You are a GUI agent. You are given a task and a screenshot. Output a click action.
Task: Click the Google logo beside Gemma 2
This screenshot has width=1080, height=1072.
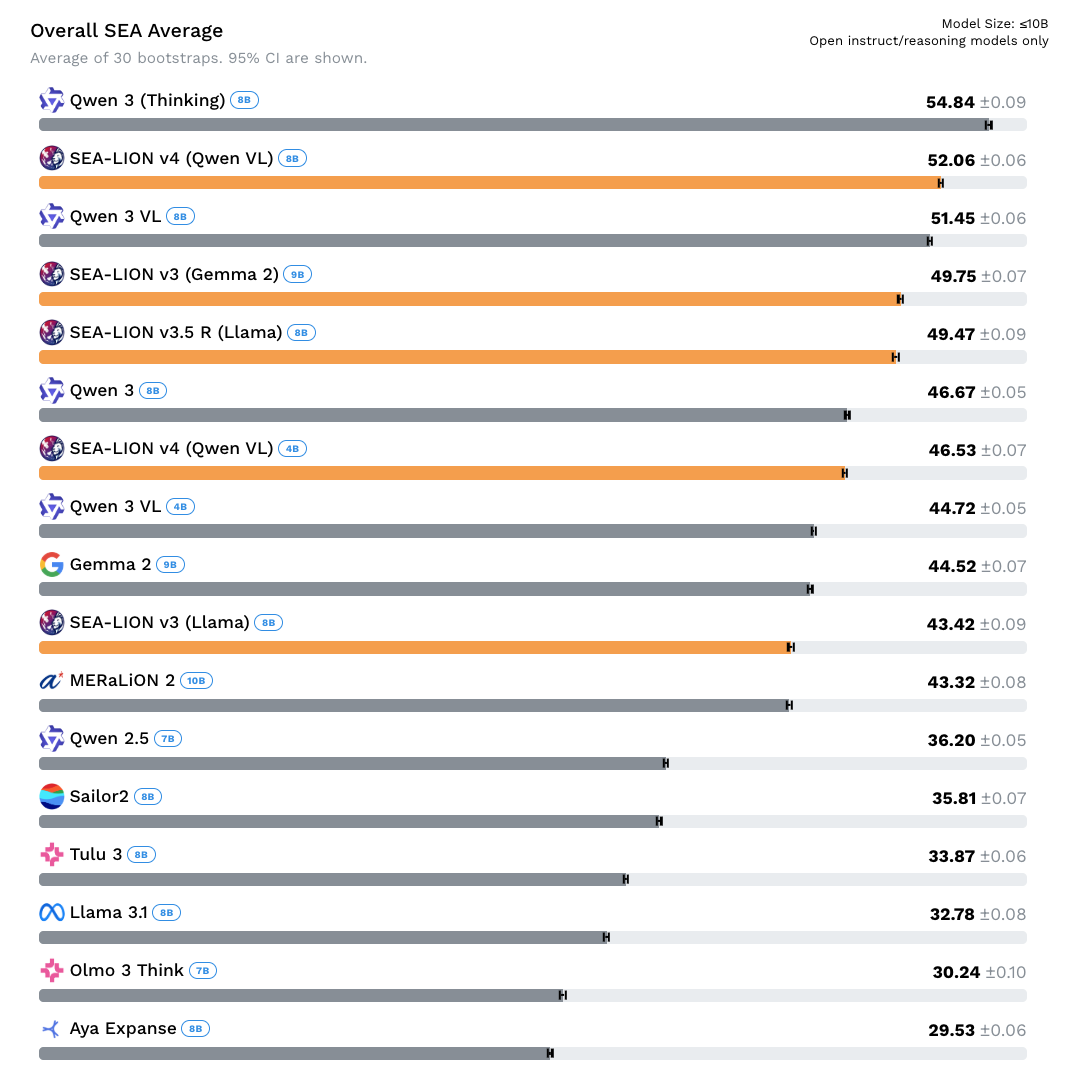pyautogui.click(x=52, y=564)
